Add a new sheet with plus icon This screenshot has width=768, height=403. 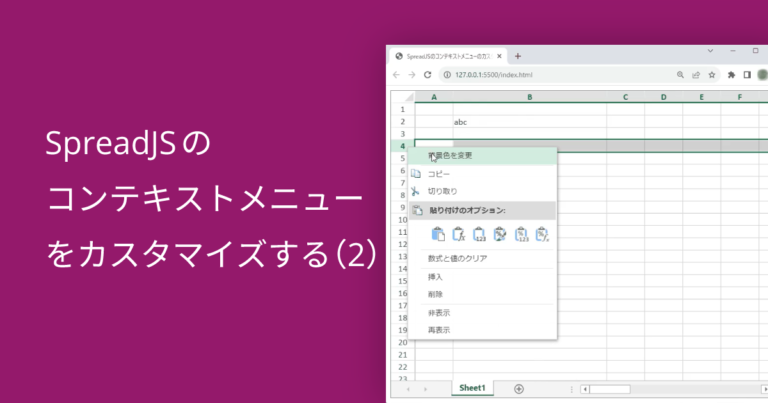coord(519,389)
